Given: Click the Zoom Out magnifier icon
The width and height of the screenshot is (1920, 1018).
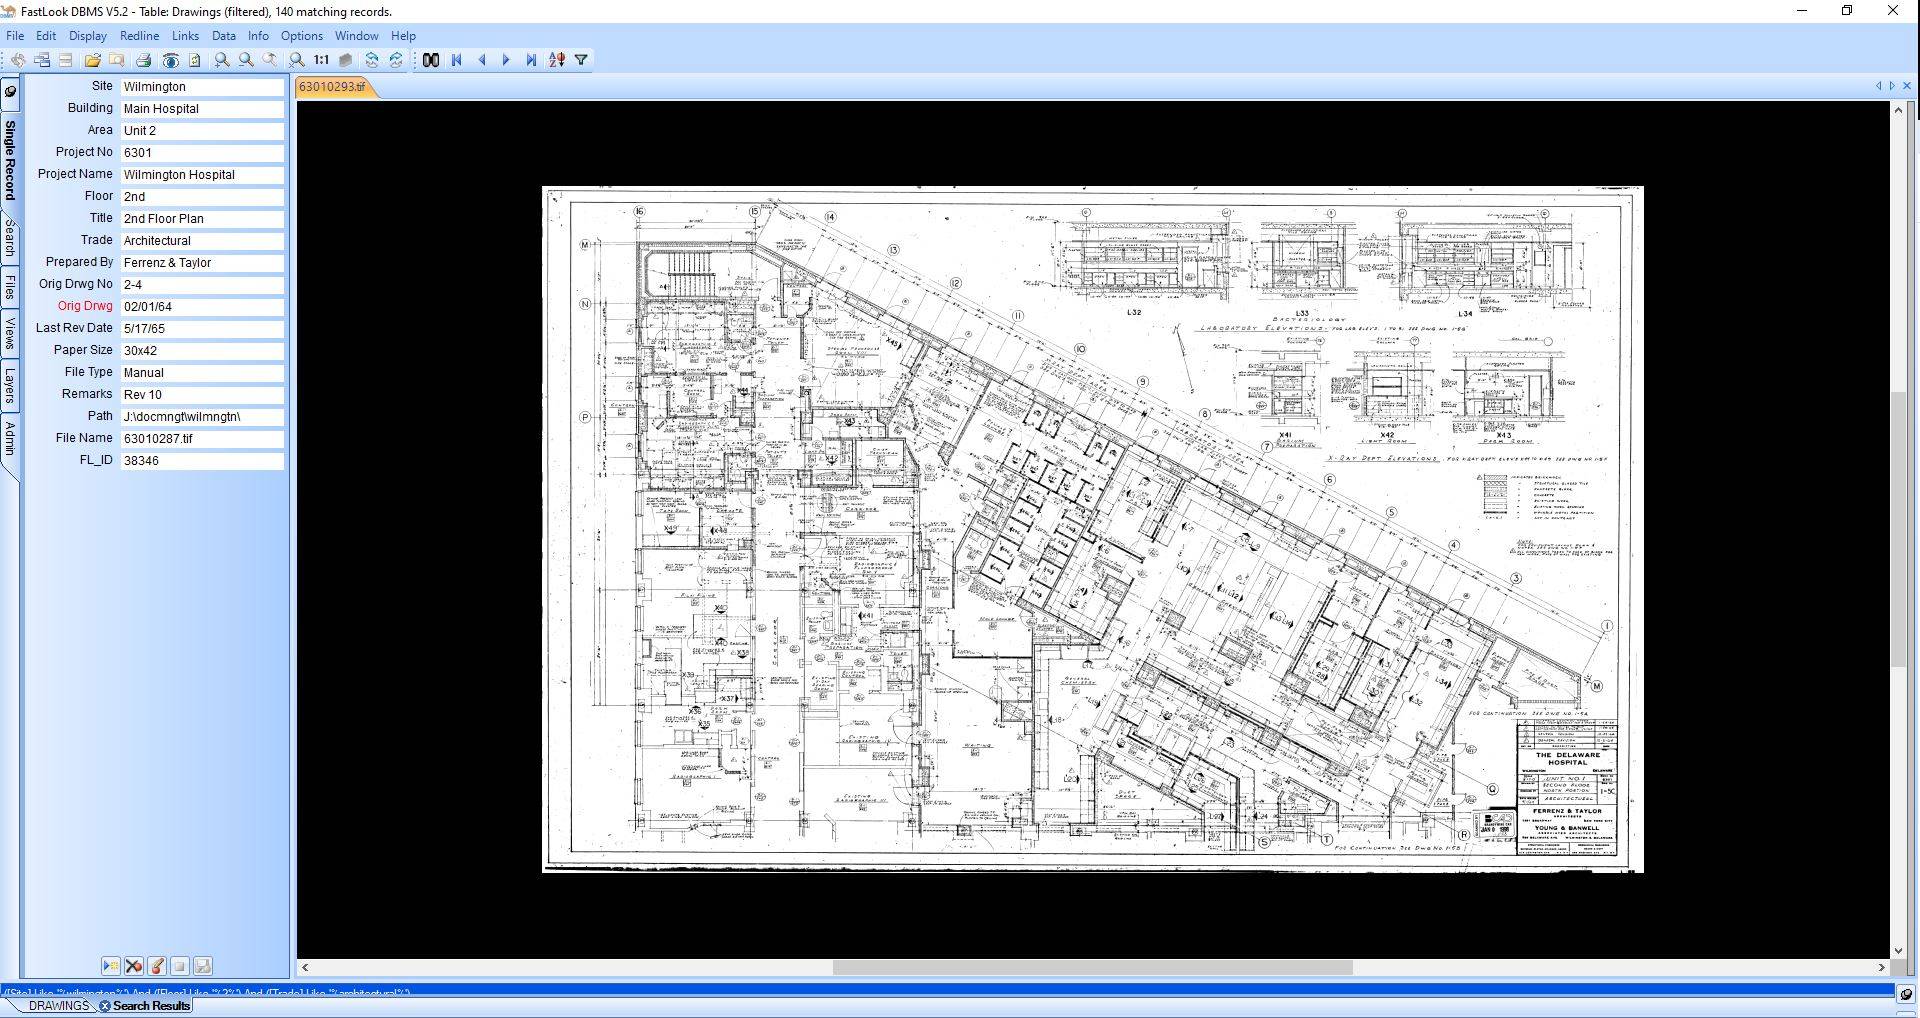Looking at the screenshot, I should tap(246, 60).
